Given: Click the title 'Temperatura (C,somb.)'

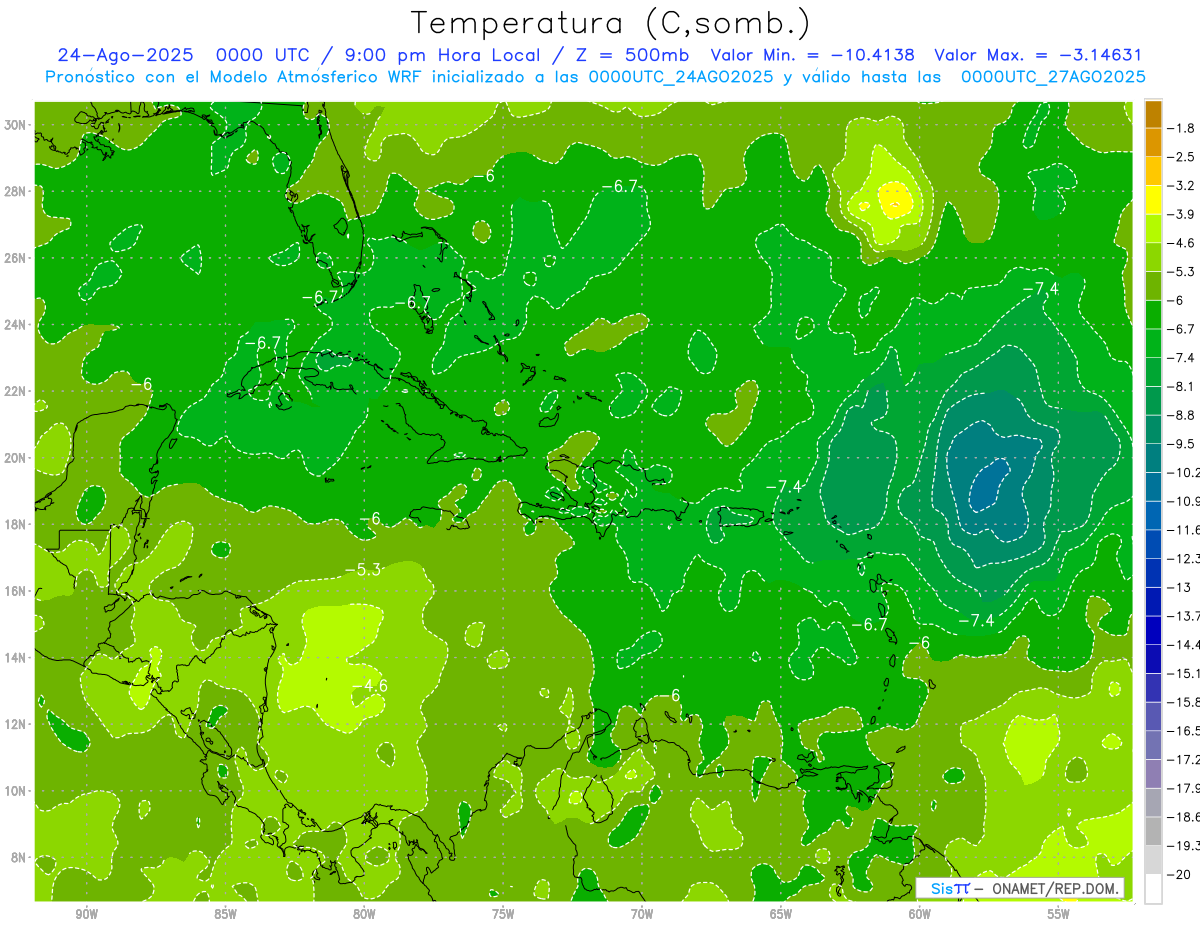Looking at the screenshot, I should pos(610,23).
